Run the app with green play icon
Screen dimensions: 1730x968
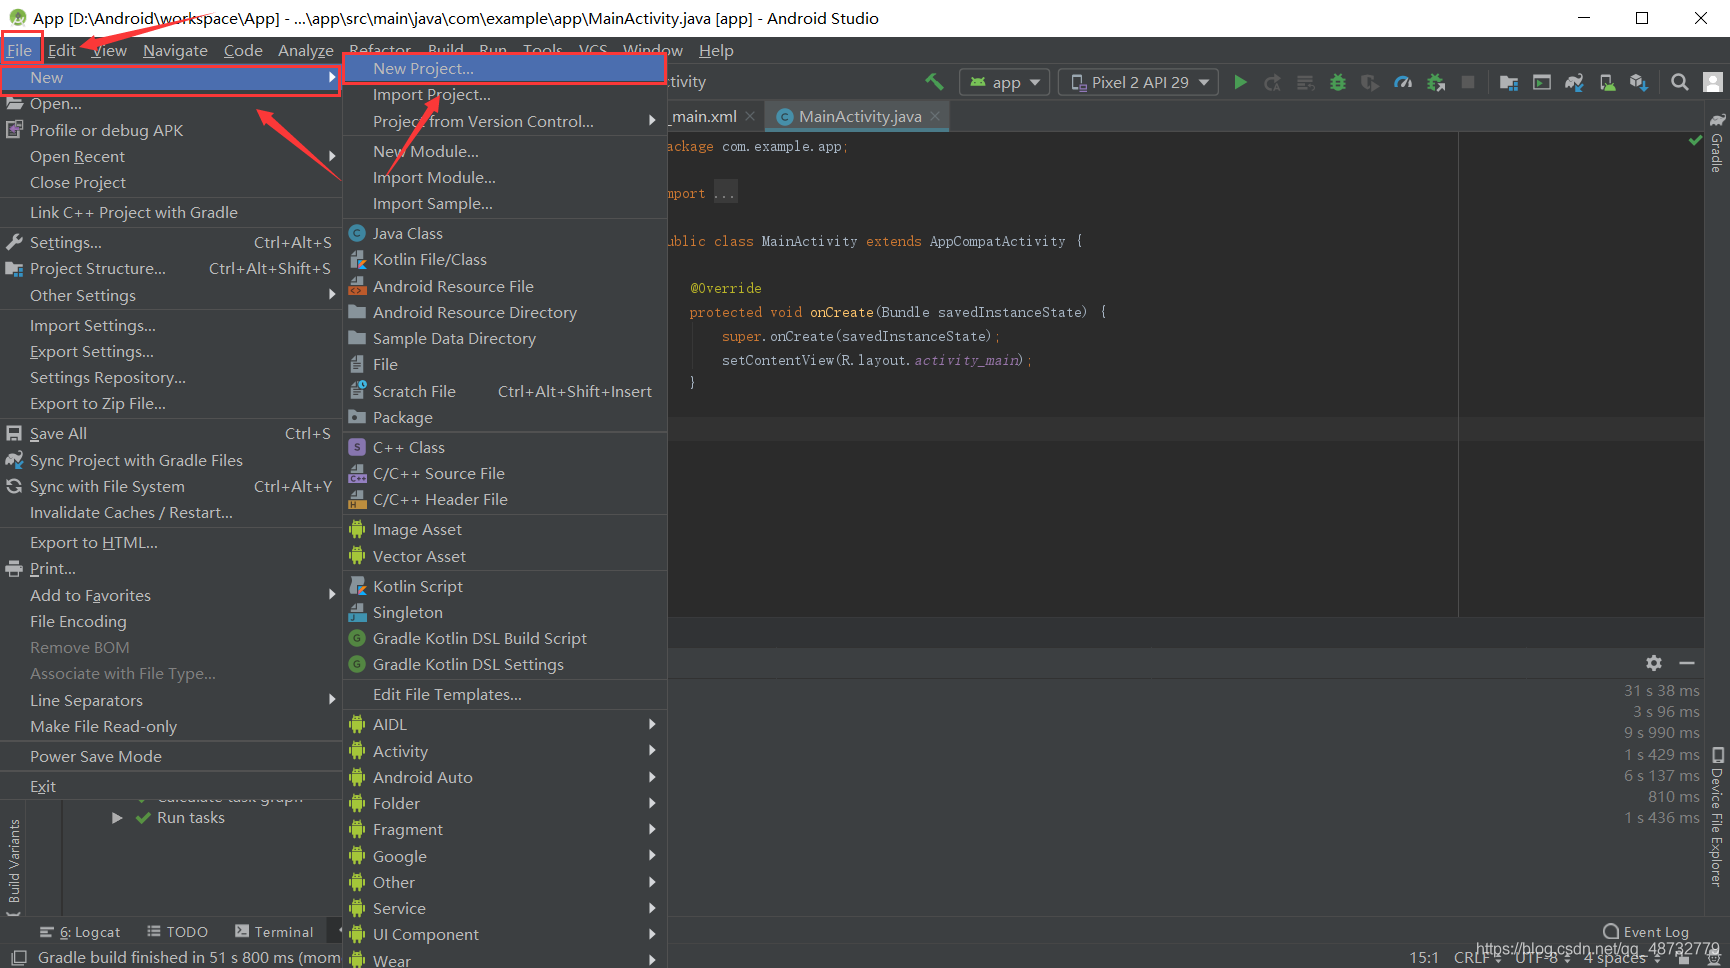click(x=1240, y=82)
